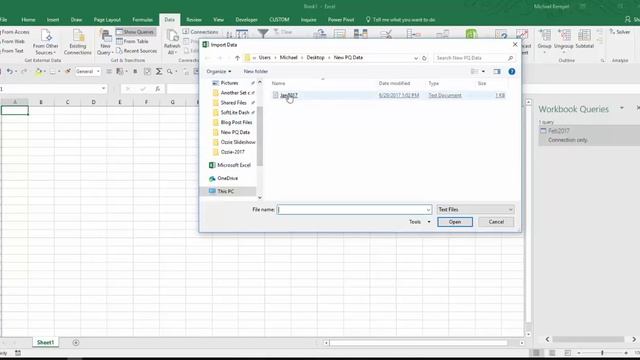Close the Import Data dialog
Image resolution: width=640 pixels, height=360 pixels.
pos(515,44)
